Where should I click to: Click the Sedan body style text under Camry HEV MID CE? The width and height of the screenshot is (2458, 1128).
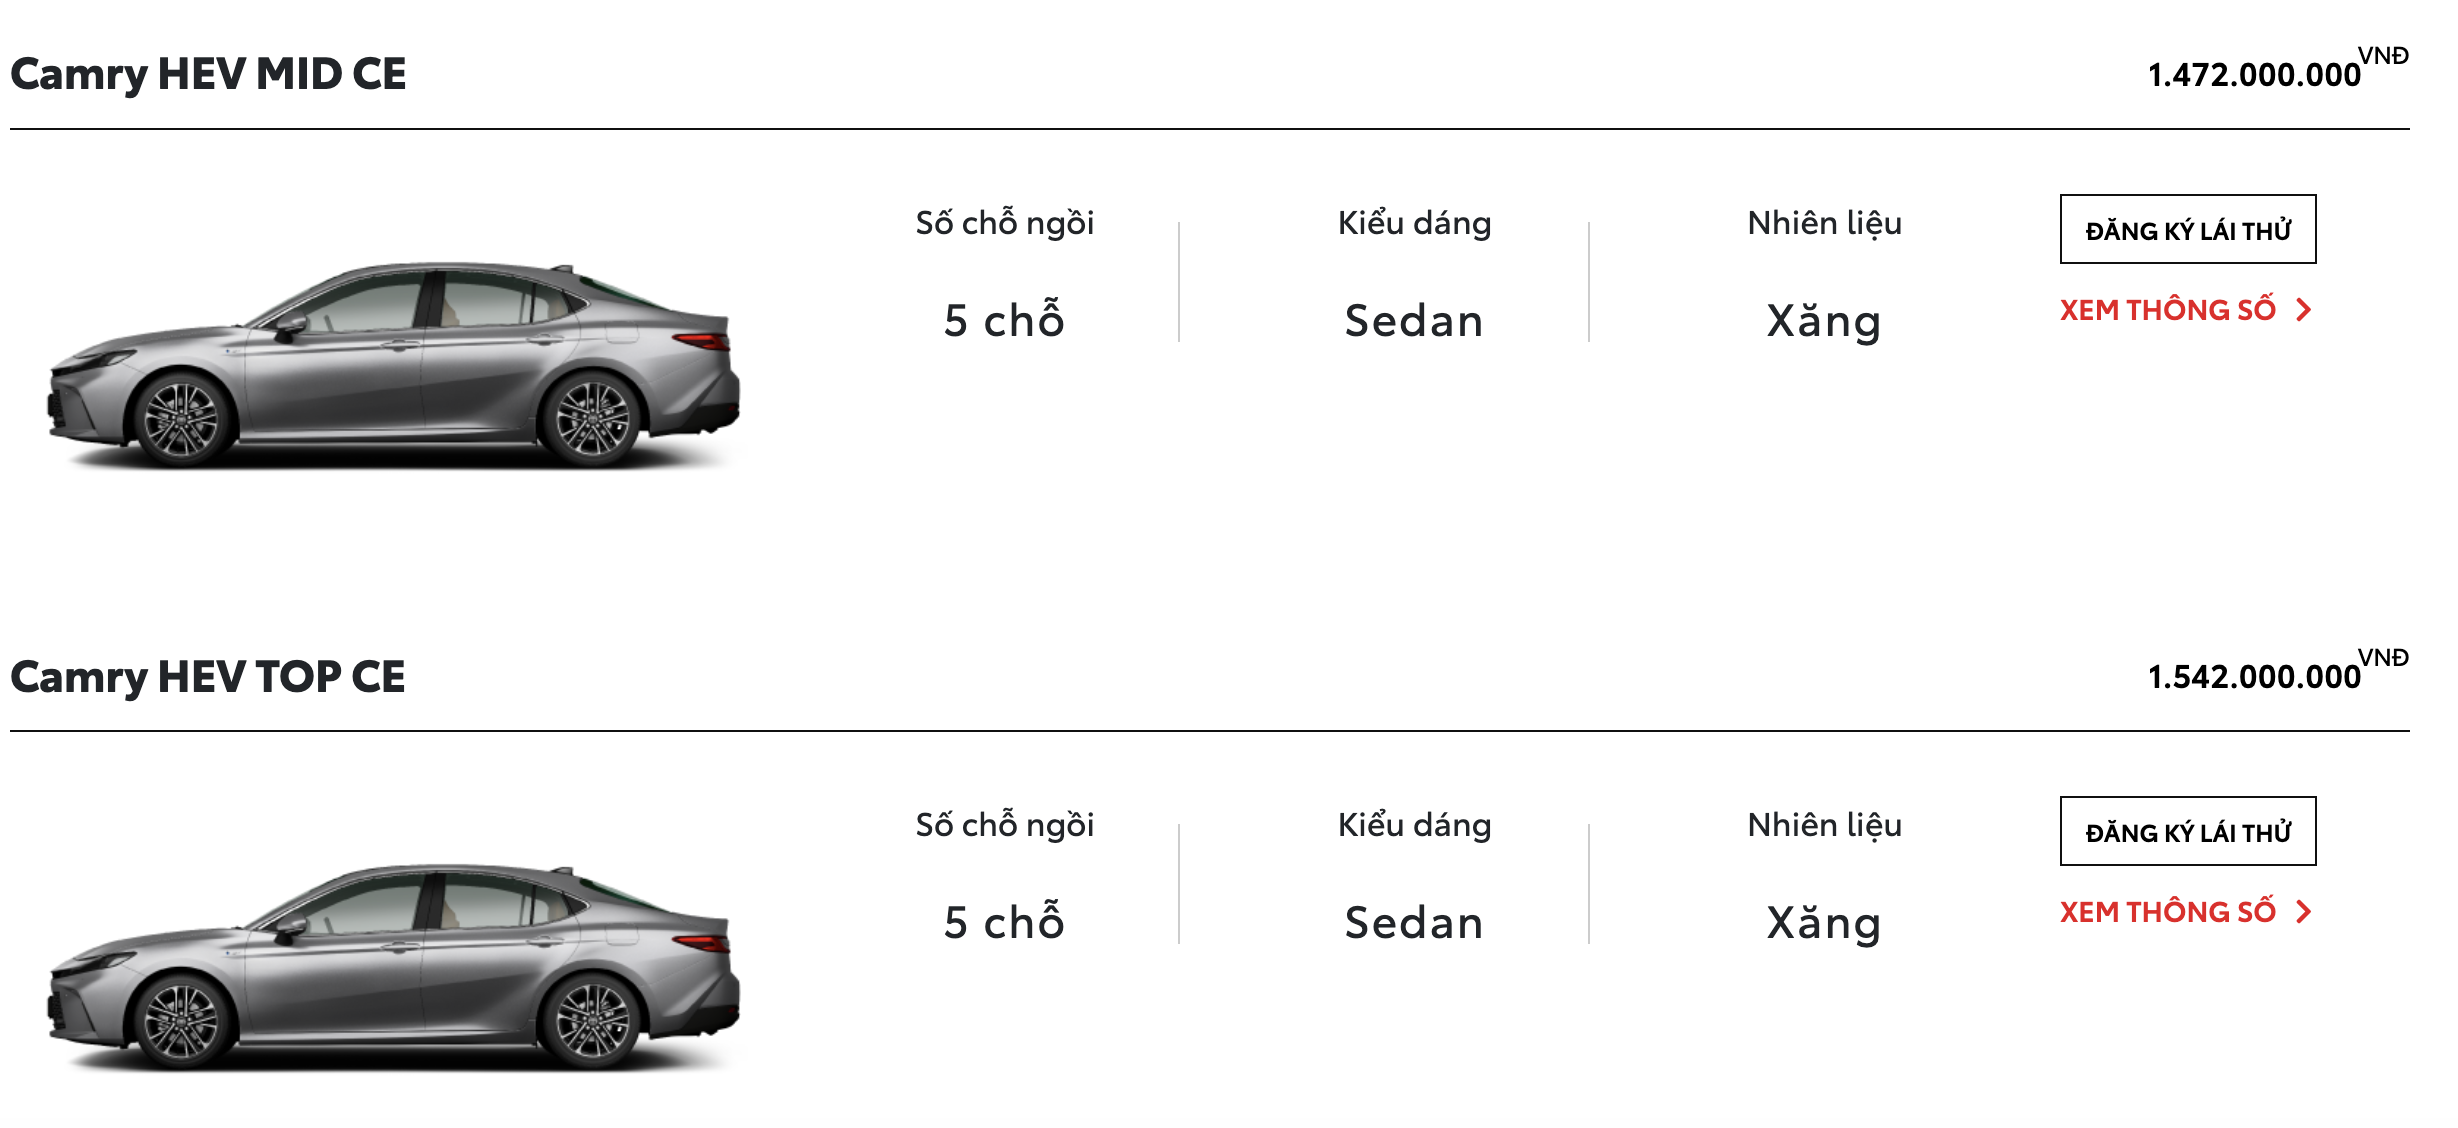(1415, 320)
